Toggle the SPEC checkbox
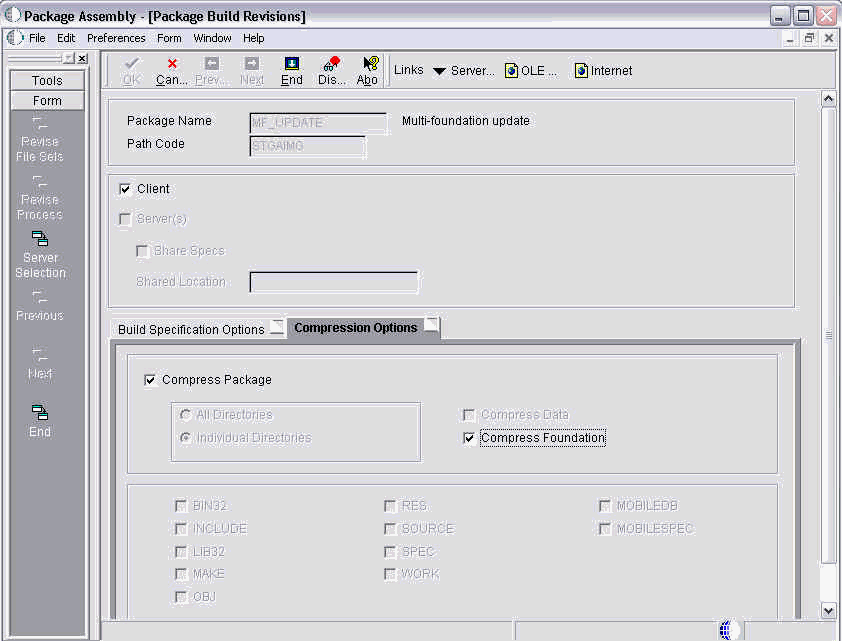842x641 pixels. coord(390,552)
